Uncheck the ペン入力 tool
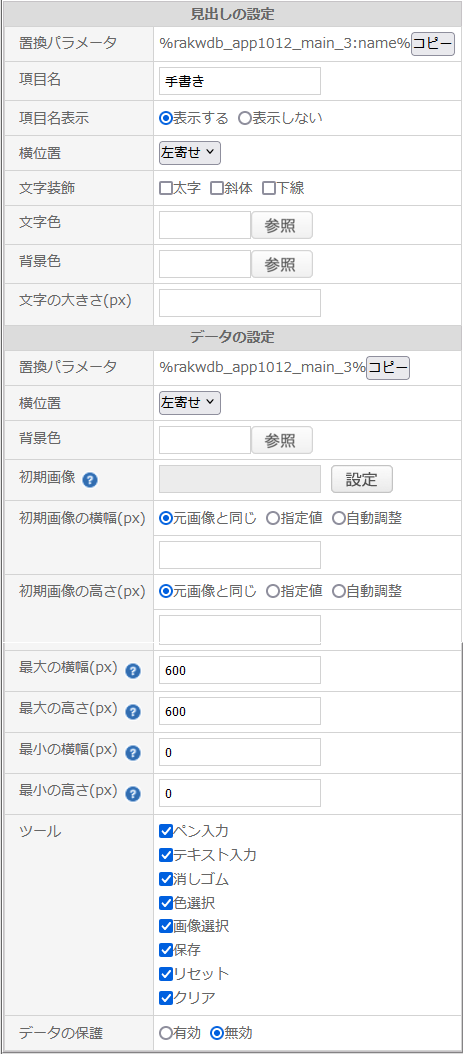Viewport: 463px width, 1055px height. click(x=166, y=831)
